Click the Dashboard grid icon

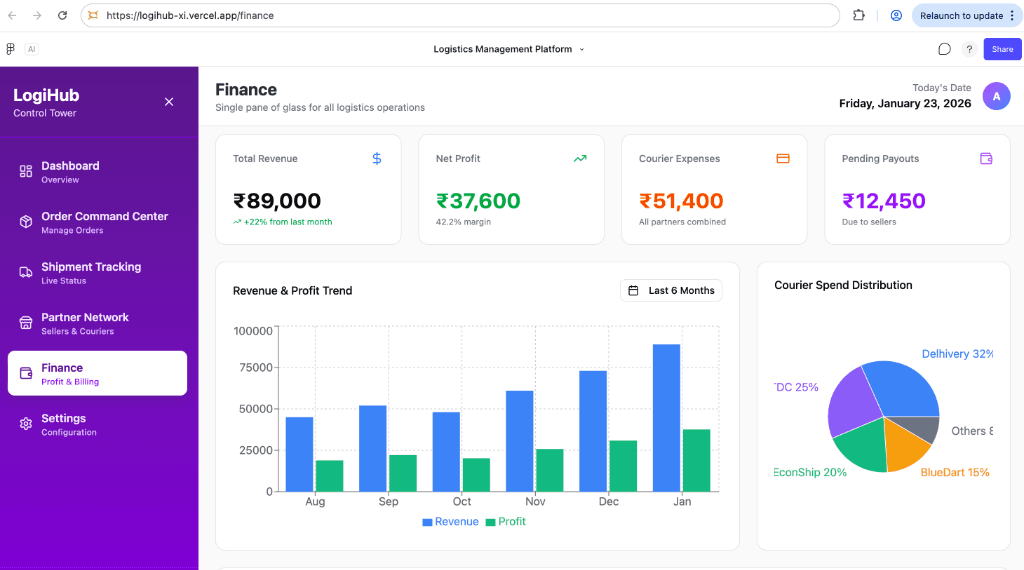25,171
